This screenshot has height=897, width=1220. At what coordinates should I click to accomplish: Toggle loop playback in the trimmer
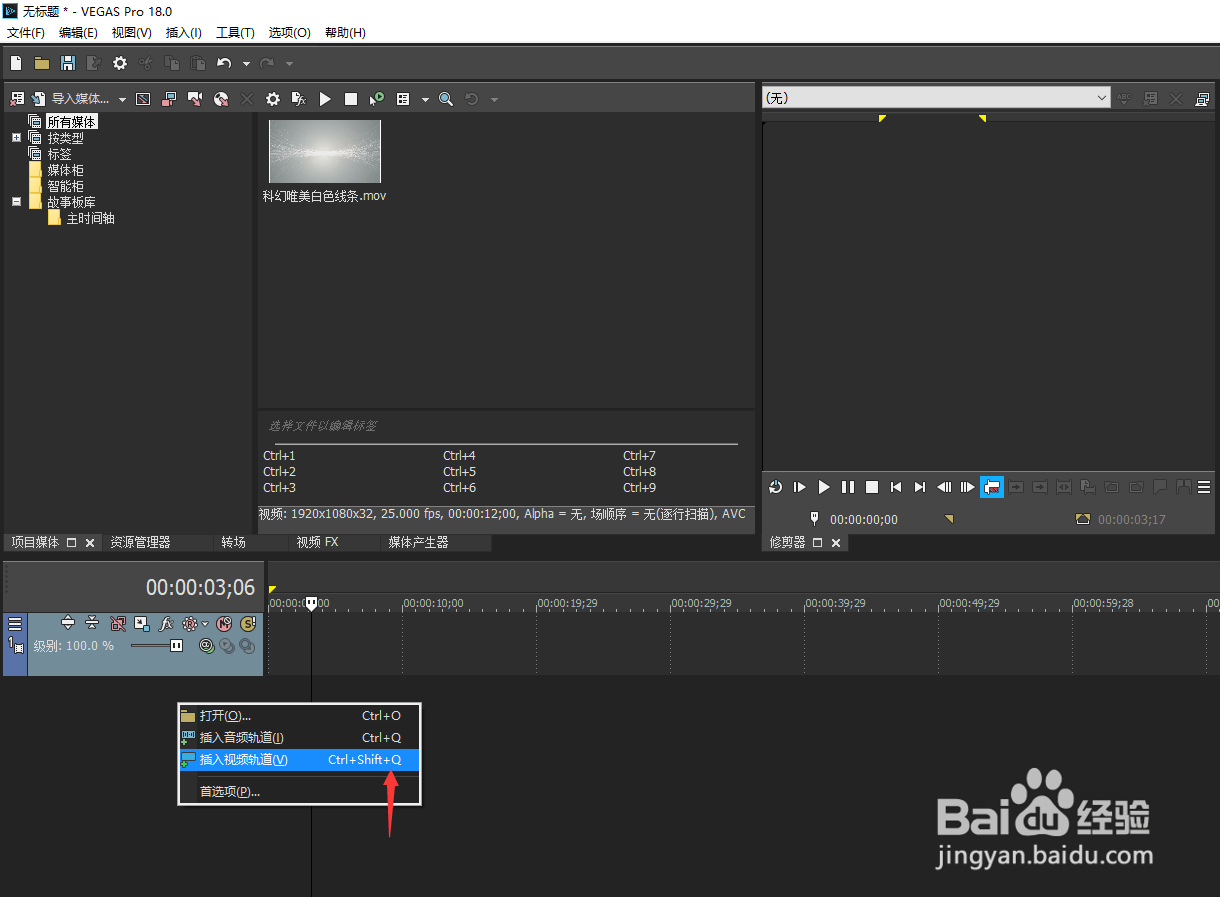(776, 487)
